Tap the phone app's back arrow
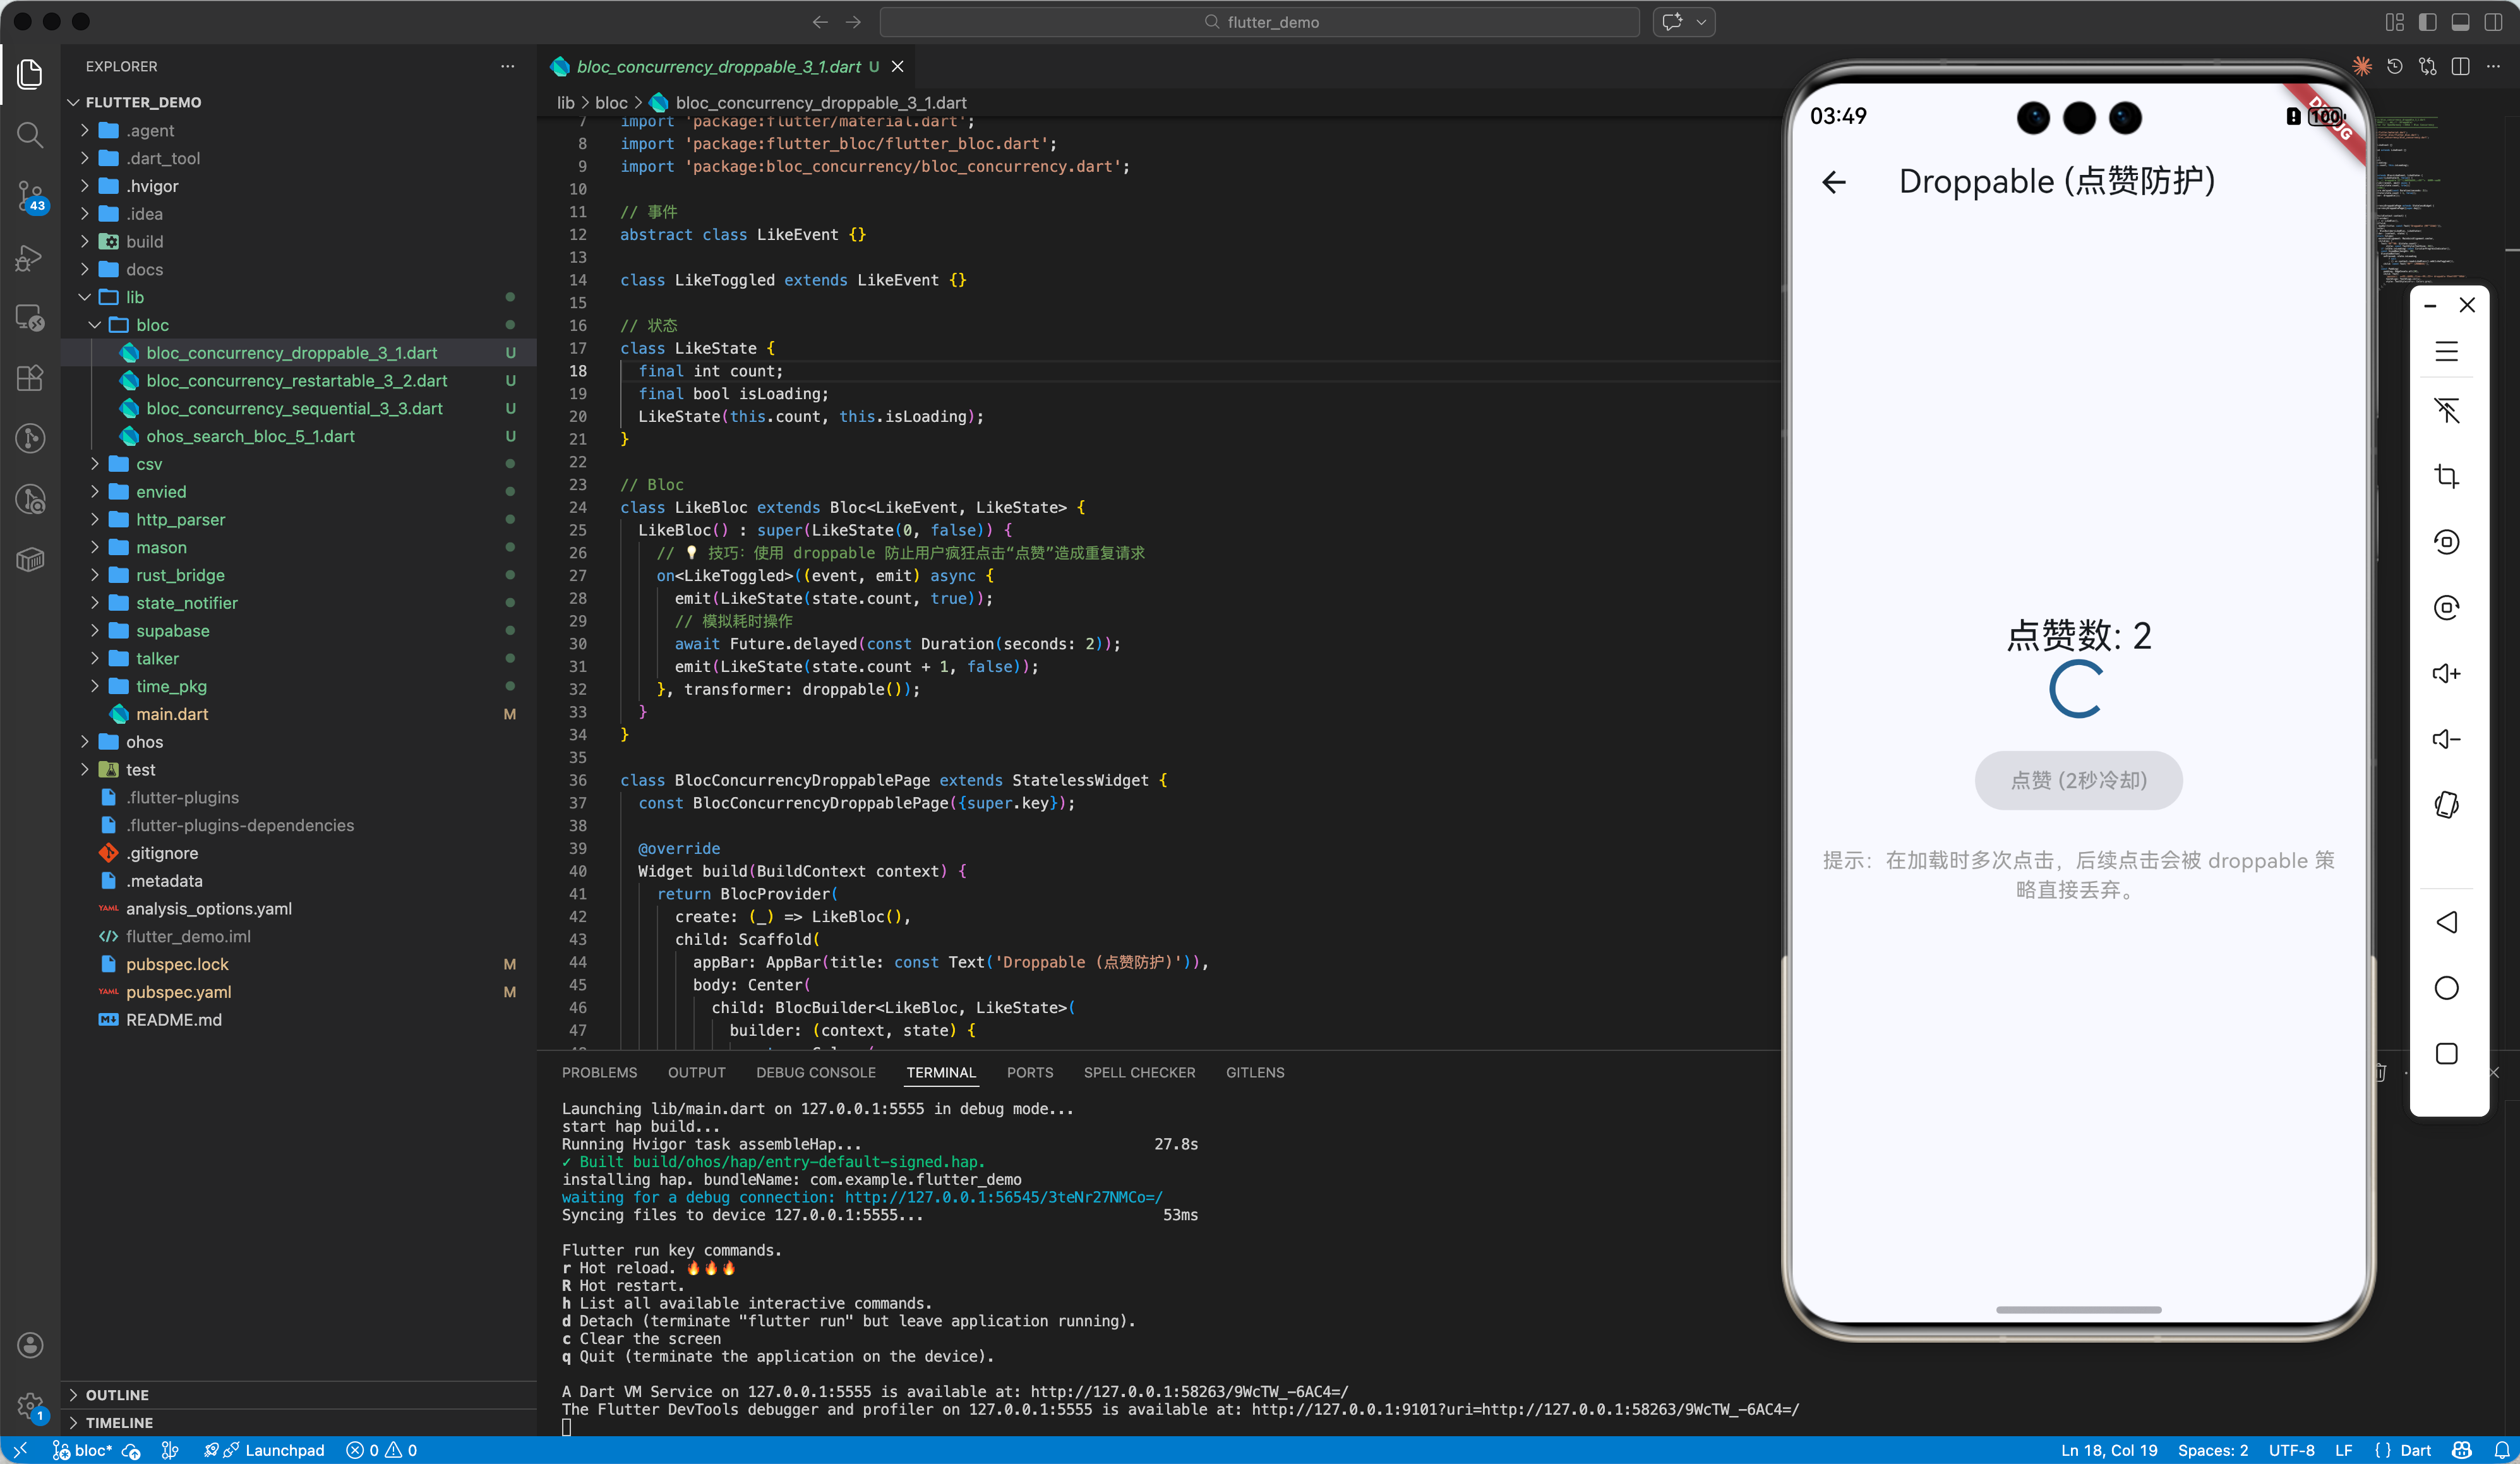 coord(1834,182)
